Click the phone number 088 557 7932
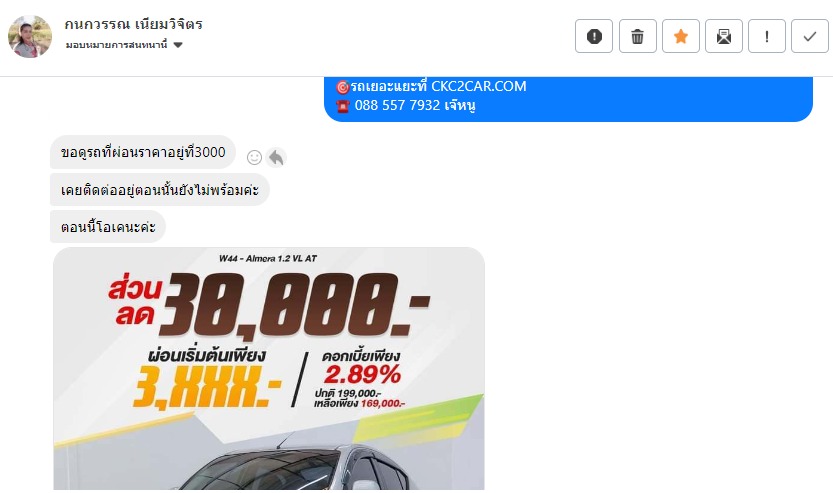833x493 pixels. [397, 105]
